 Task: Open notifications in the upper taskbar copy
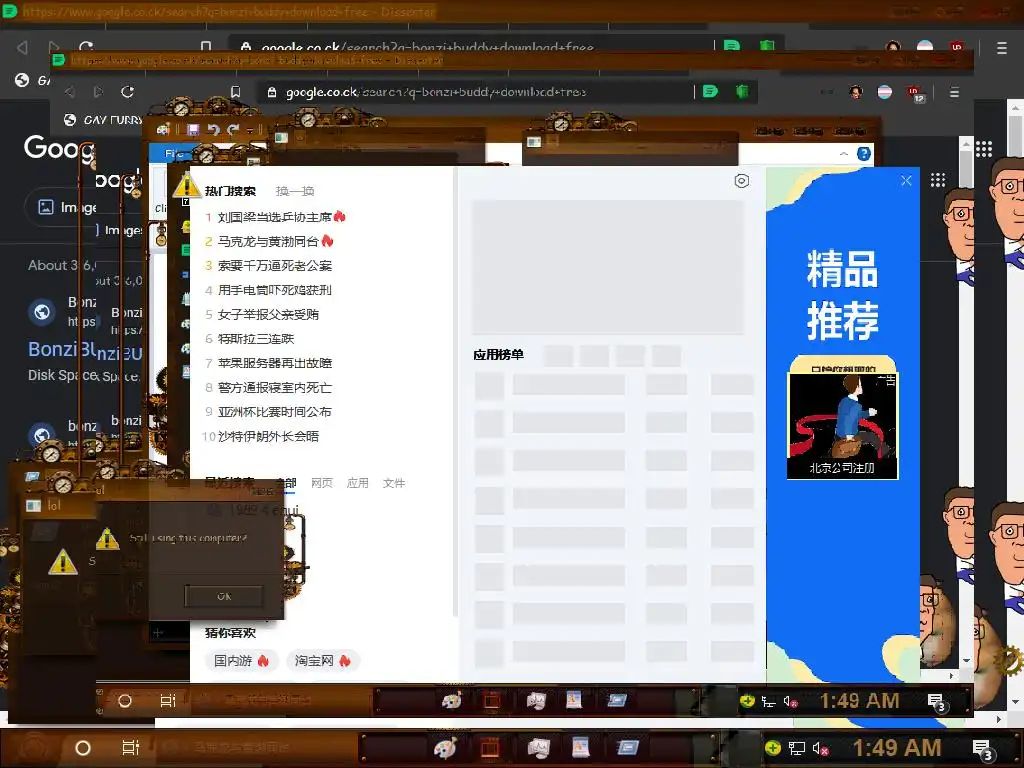pos(937,702)
